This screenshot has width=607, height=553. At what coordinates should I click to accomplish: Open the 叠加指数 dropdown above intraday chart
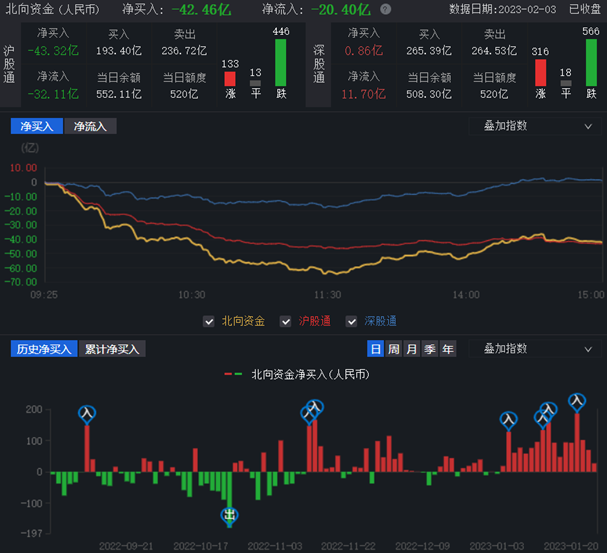coord(533,126)
